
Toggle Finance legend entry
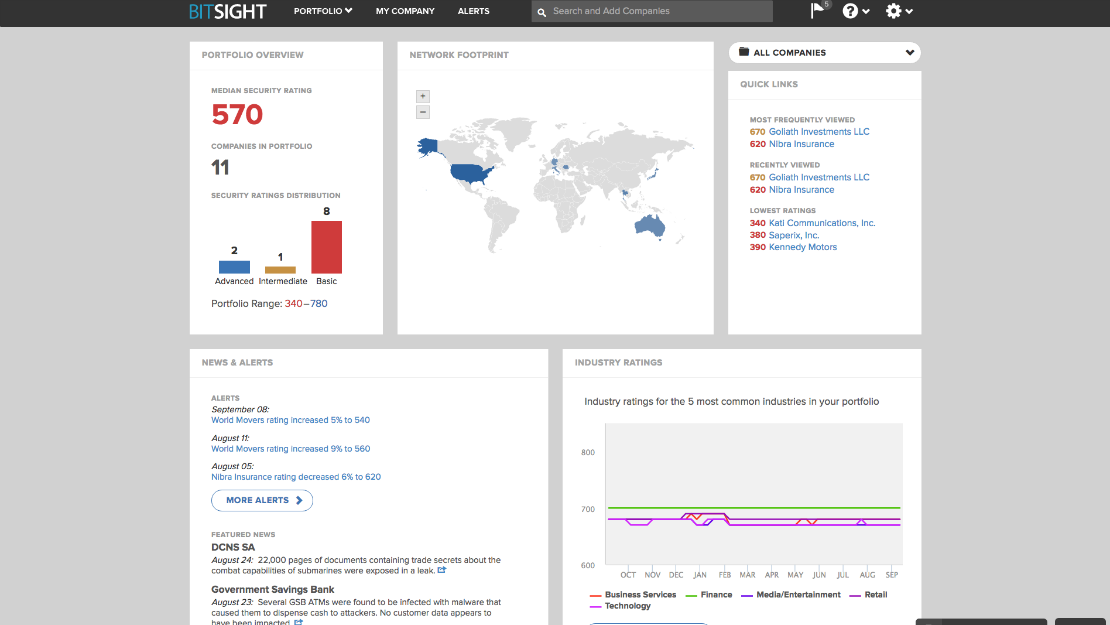point(709,595)
